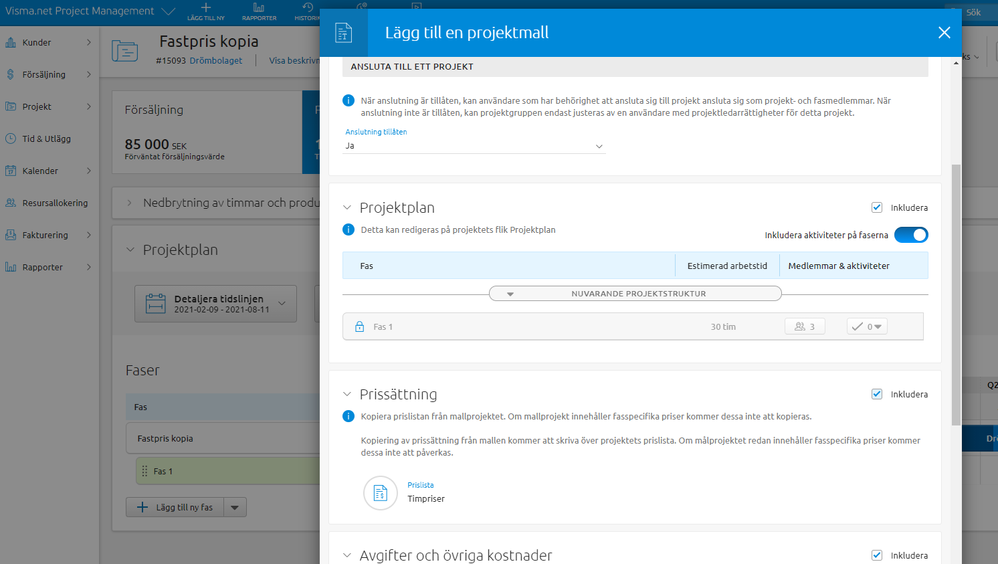Screen dimensions: 998x564
Task: Click the lock icon beside Fas 1
Action: tap(359, 326)
